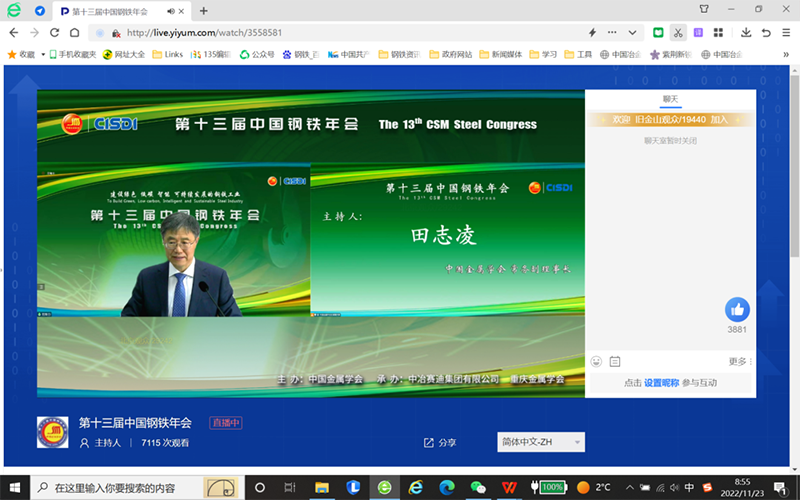Click the scissors screenshot tool in browser toolbar
The width and height of the screenshot is (800, 500).
pos(679,33)
